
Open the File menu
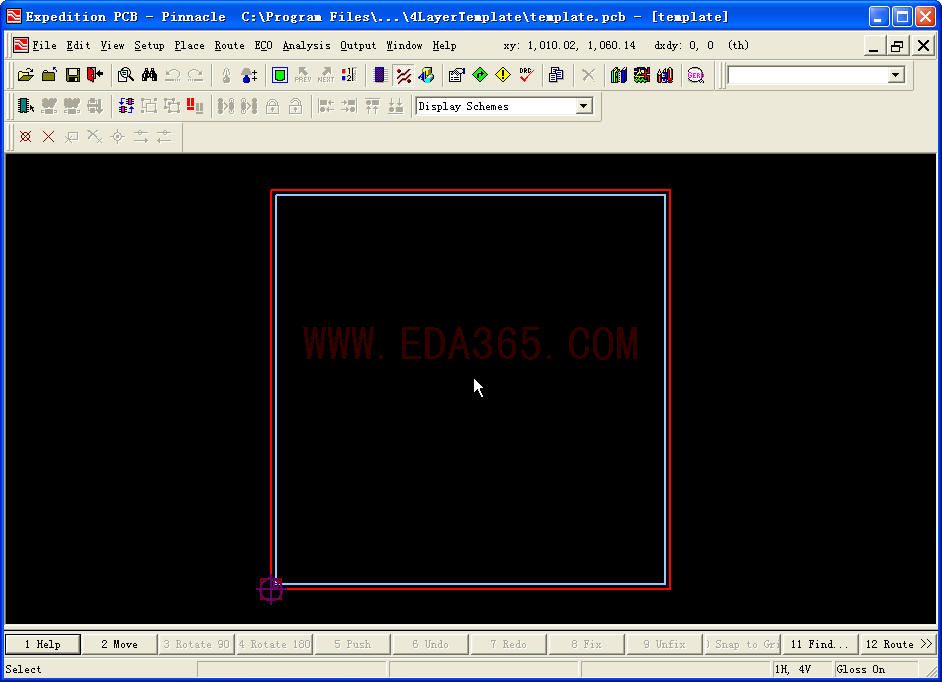click(x=44, y=46)
